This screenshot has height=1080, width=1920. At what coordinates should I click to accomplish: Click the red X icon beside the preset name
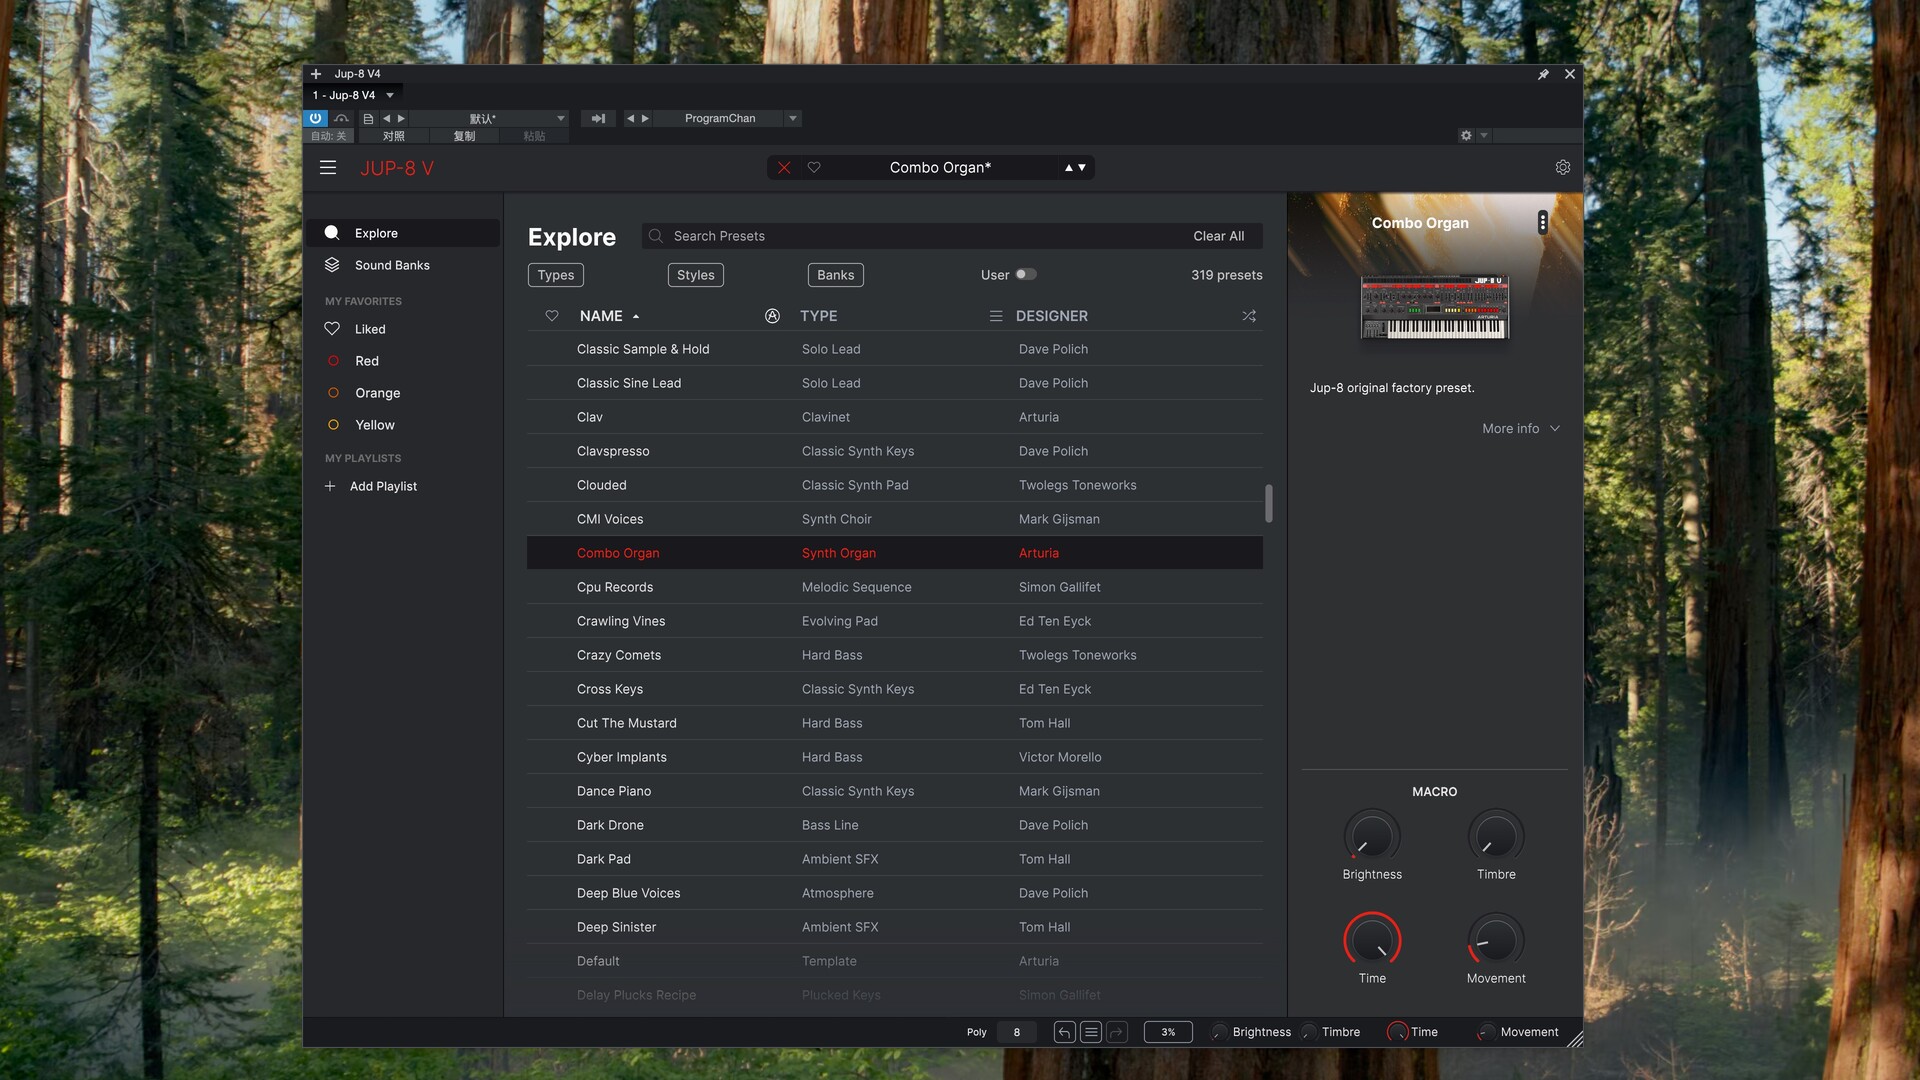(x=784, y=168)
